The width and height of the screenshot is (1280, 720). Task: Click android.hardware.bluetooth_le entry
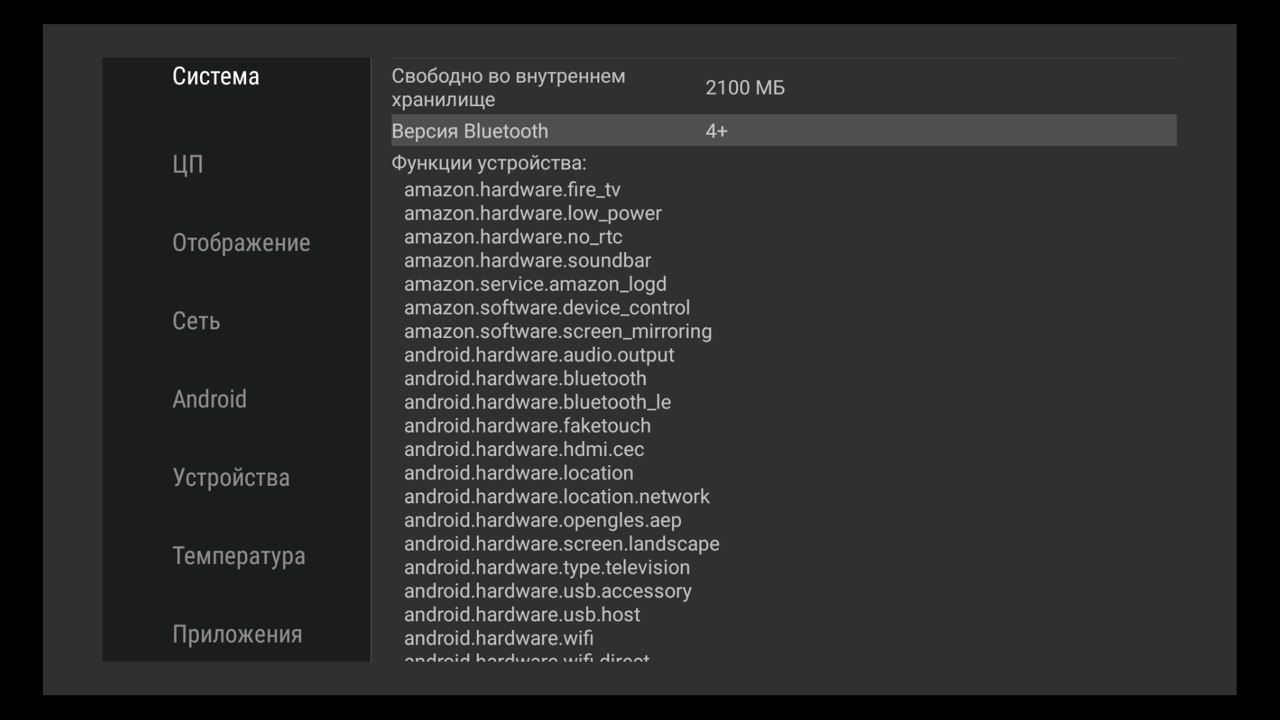537,402
